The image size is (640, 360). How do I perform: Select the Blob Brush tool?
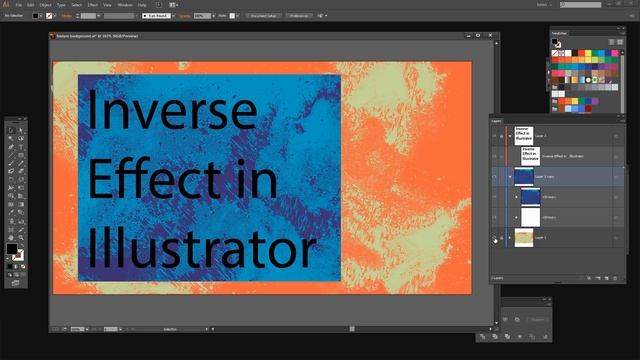[x=11, y=171]
